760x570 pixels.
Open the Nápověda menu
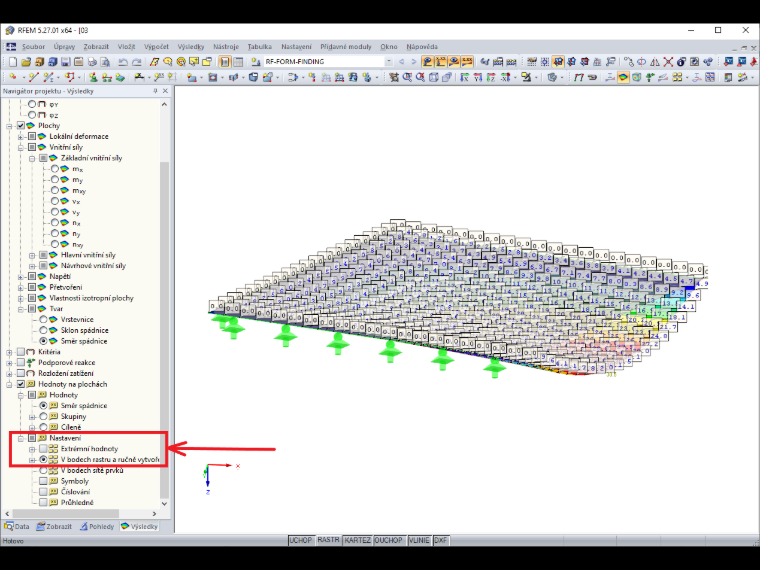[x=422, y=47]
